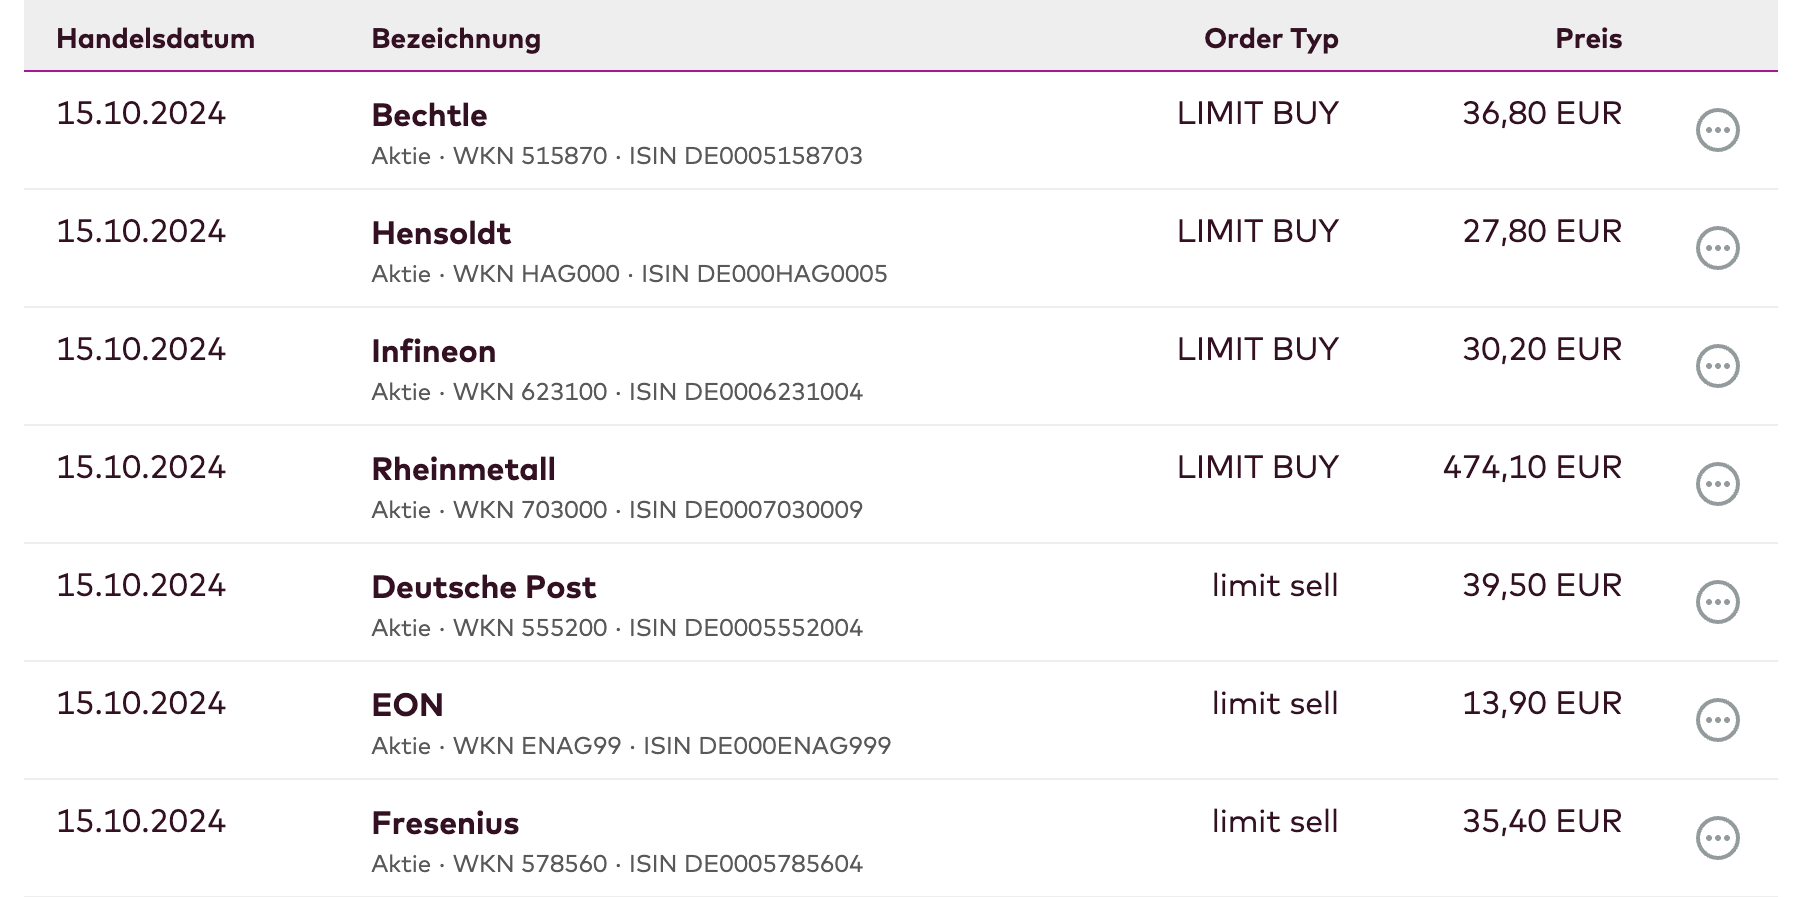Open the Infineon stock link
The height and width of the screenshot is (897, 1802).
tap(433, 351)
